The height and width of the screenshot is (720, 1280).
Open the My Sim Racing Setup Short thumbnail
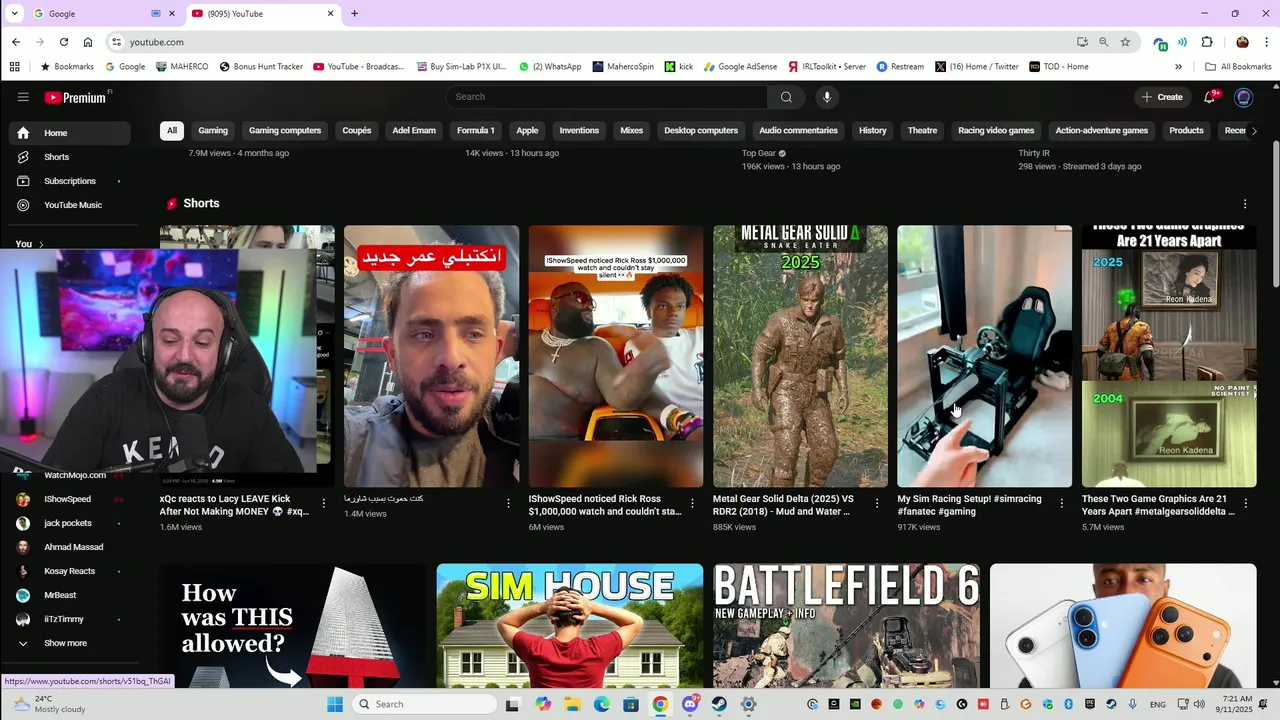pos(984,356)
